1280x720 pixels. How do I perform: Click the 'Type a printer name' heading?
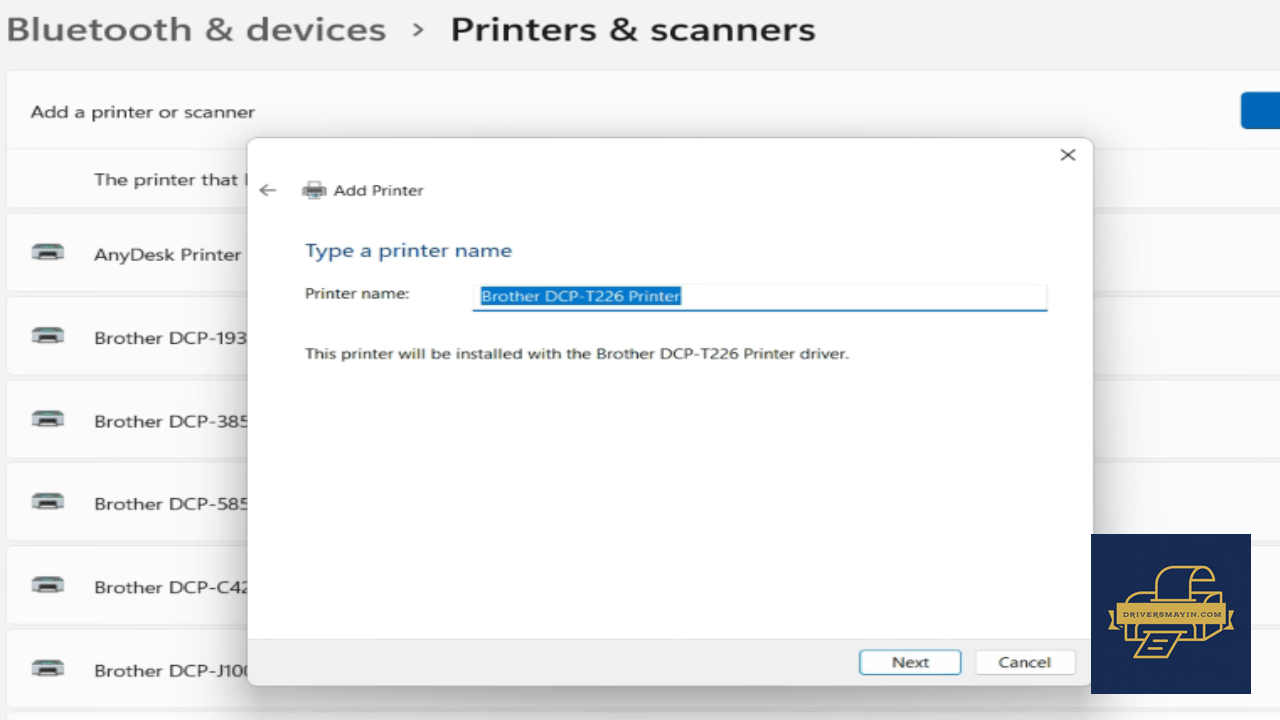pos(408,251)
